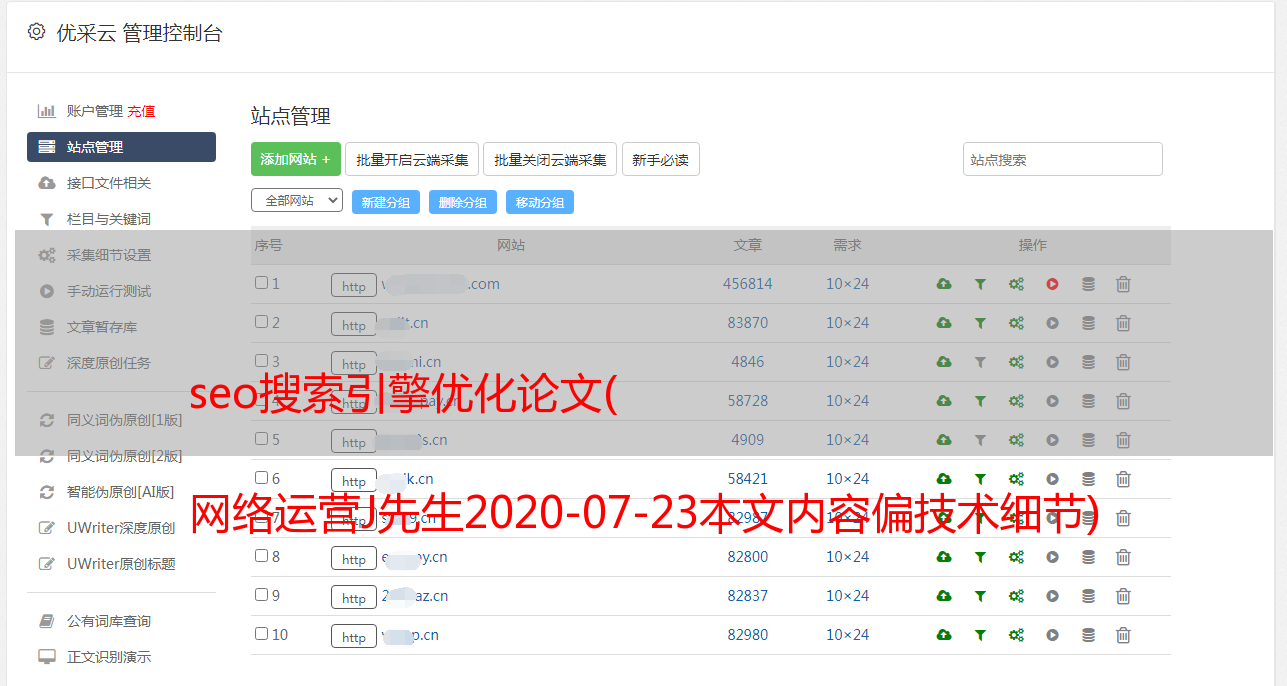Click into the 站点搜索 search field
1287x686 pixels.
tap(1063, 159)
